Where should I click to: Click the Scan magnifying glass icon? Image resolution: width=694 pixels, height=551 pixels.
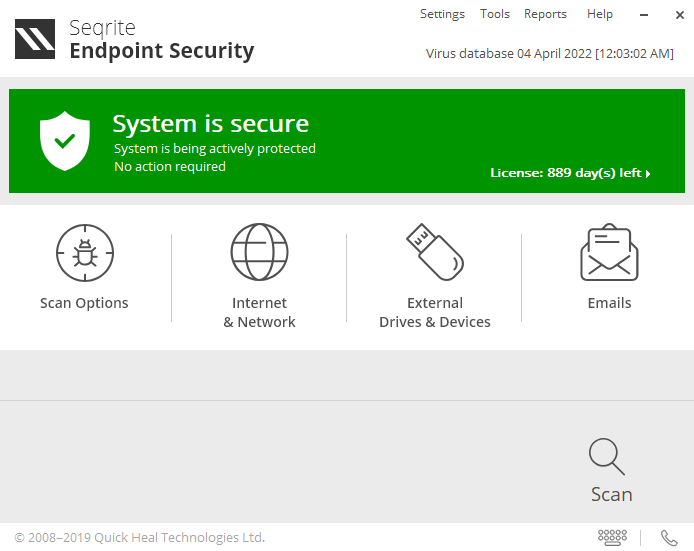(607, 456)
